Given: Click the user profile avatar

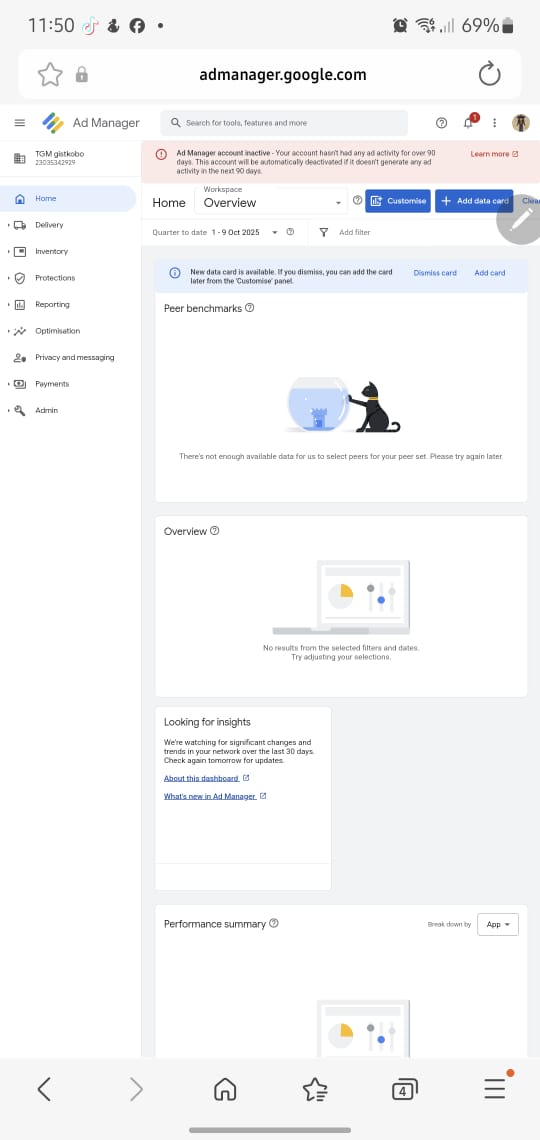Looking at the screenshot, I should point(520,123).
